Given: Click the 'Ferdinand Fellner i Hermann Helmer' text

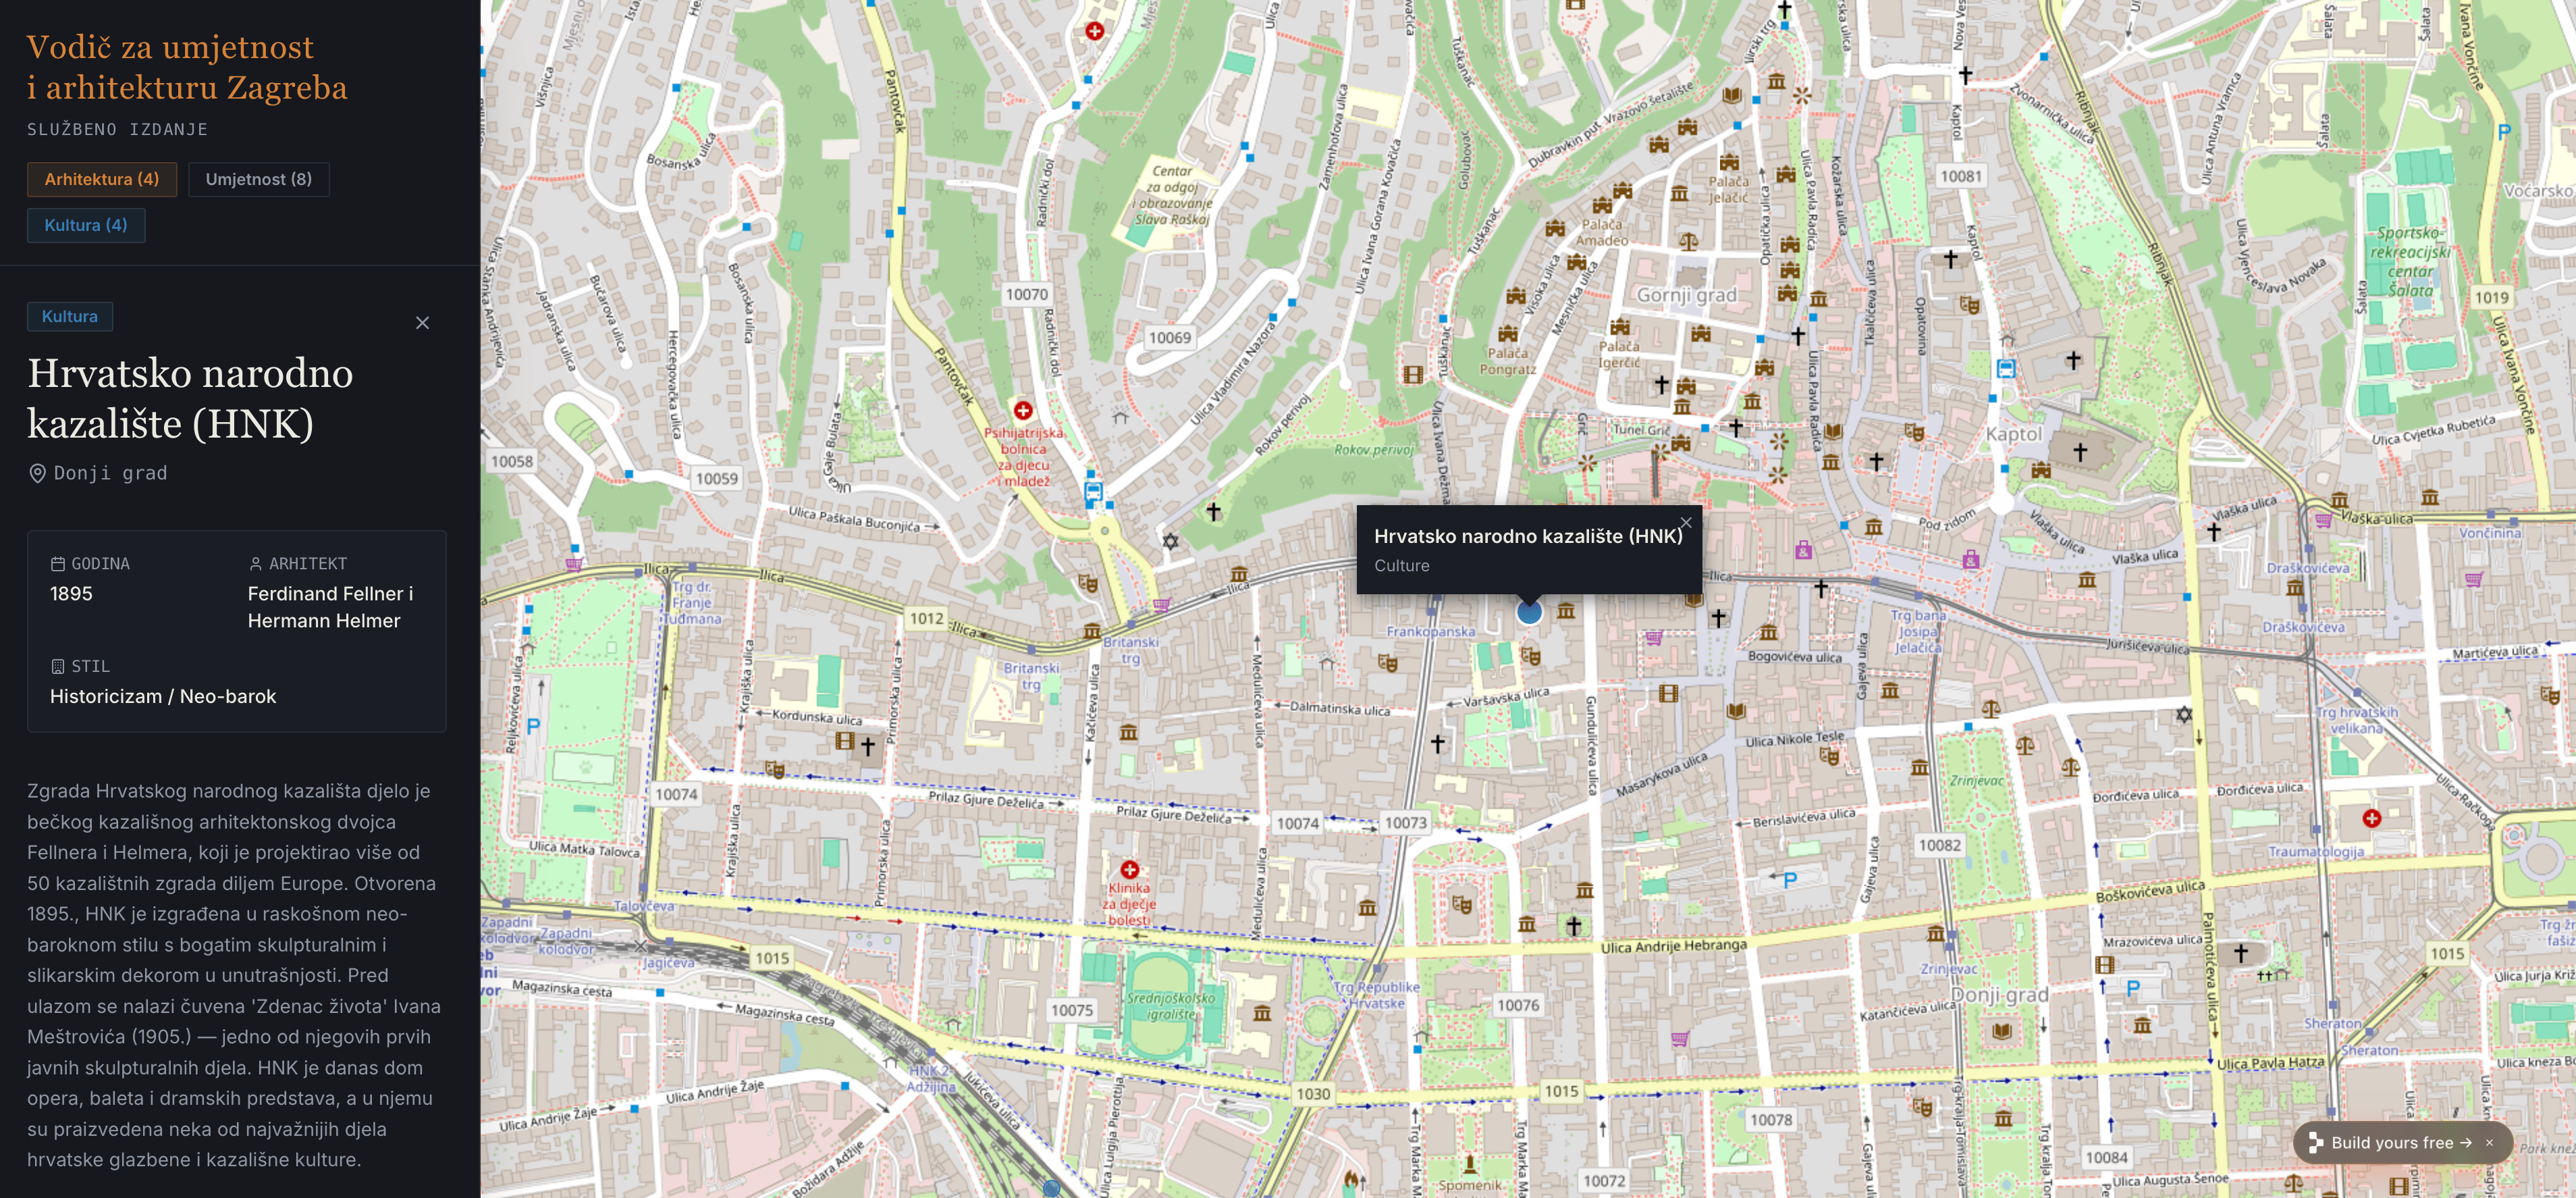Looking at the screenshot, I should coord(330,607).
